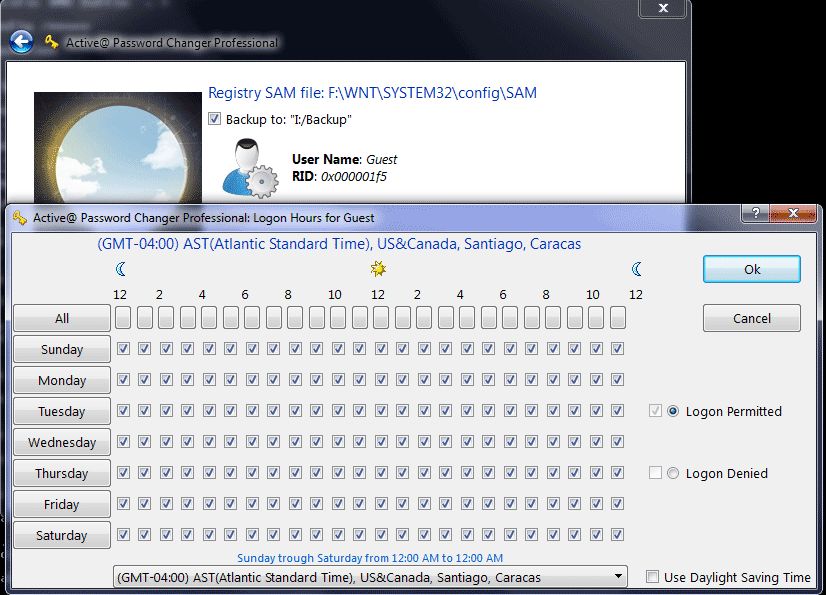Click the key icon in Logon Hours title bar
The height and width of the screenshot is (595, 826).
click(19, 218)
